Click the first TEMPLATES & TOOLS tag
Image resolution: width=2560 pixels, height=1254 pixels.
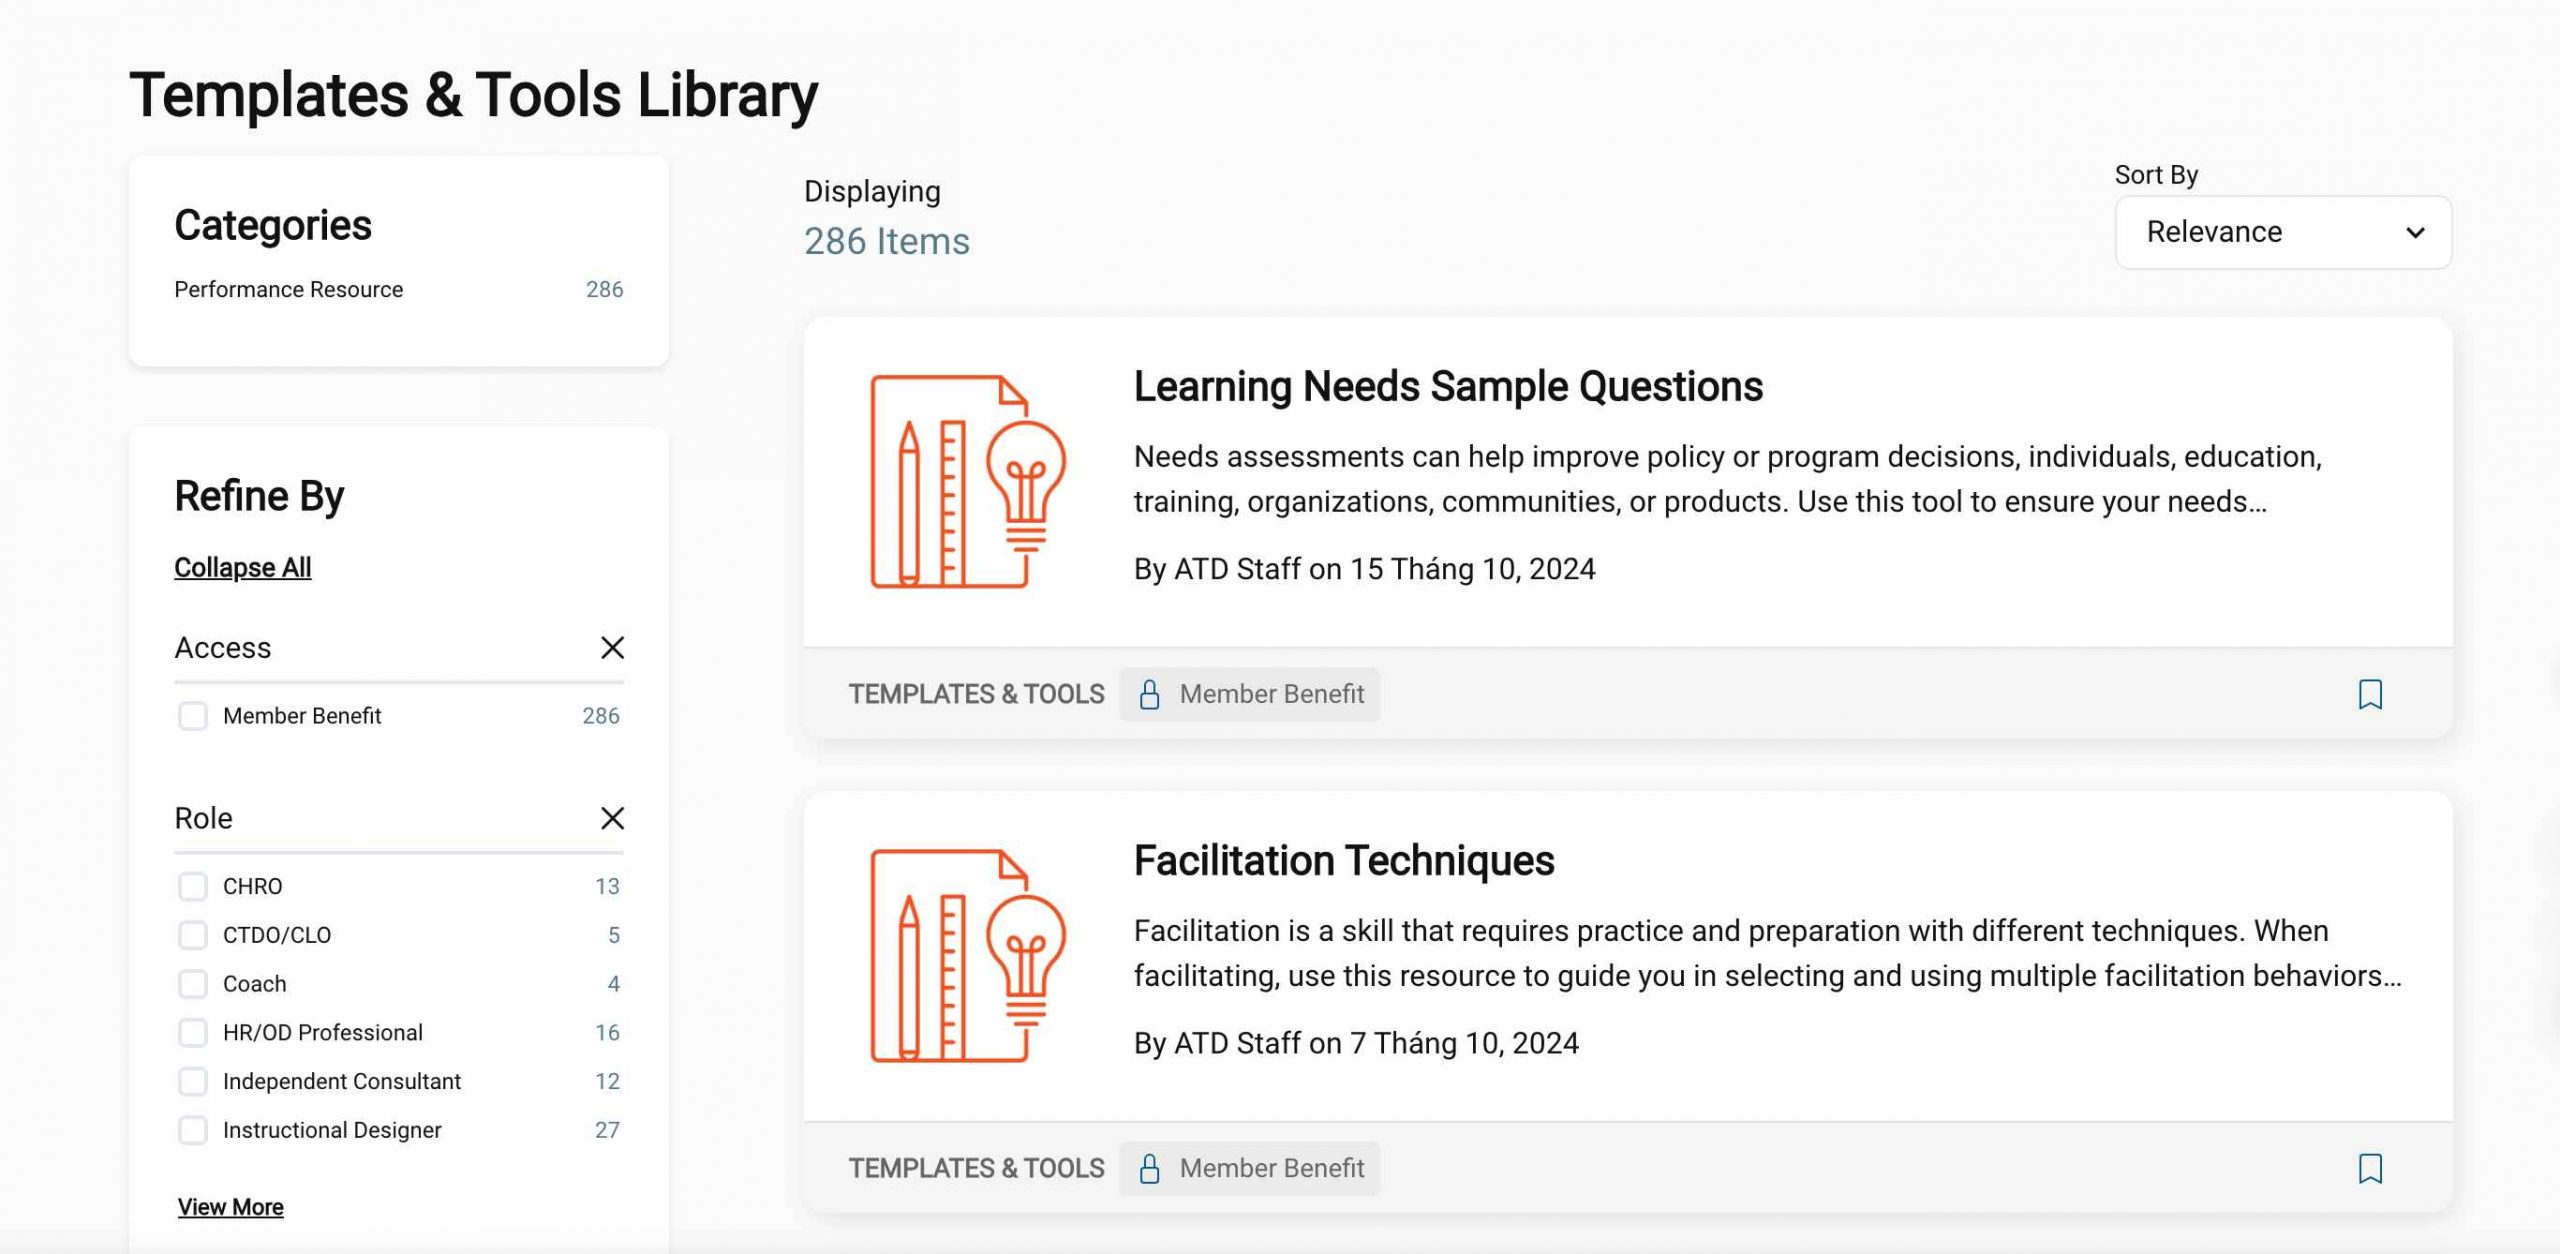click(x=976, y=694)
